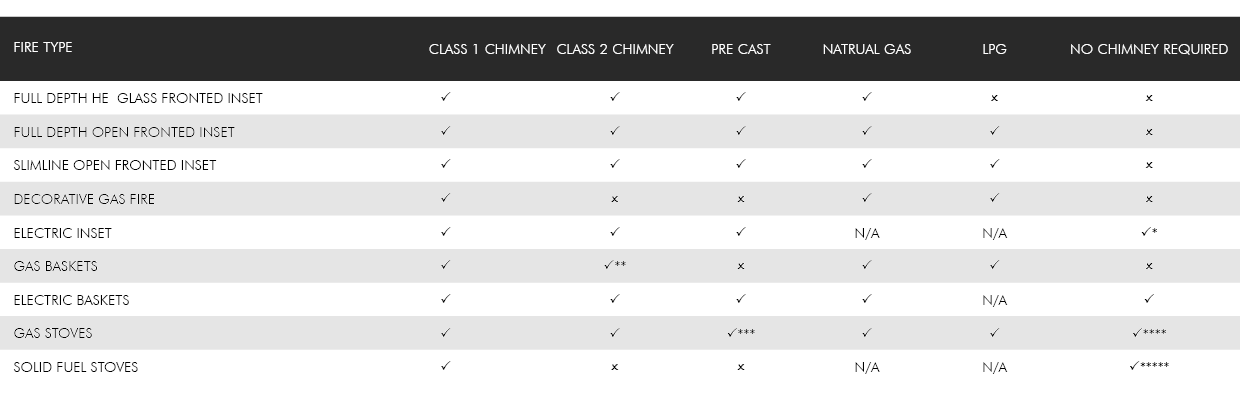
Task: Click LPG cross for Full Depth HE Glass Fronted Inset
Action: [994, 99]
